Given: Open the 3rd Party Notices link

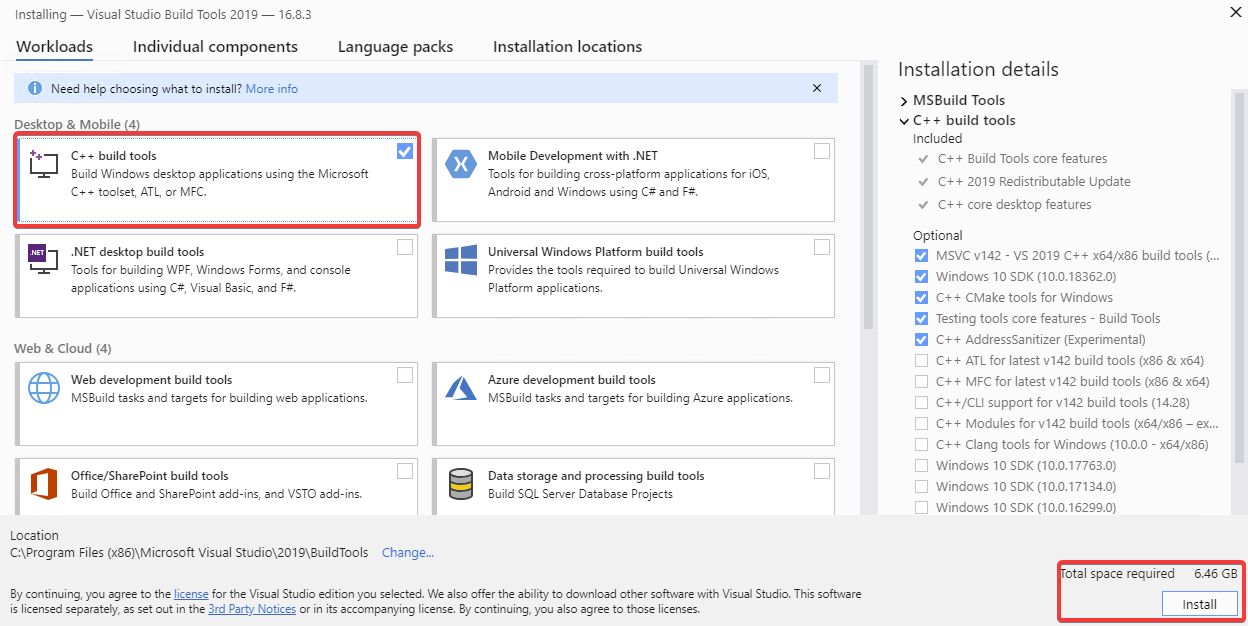Looking at the screenshot, I should click(x=251, y=609).
